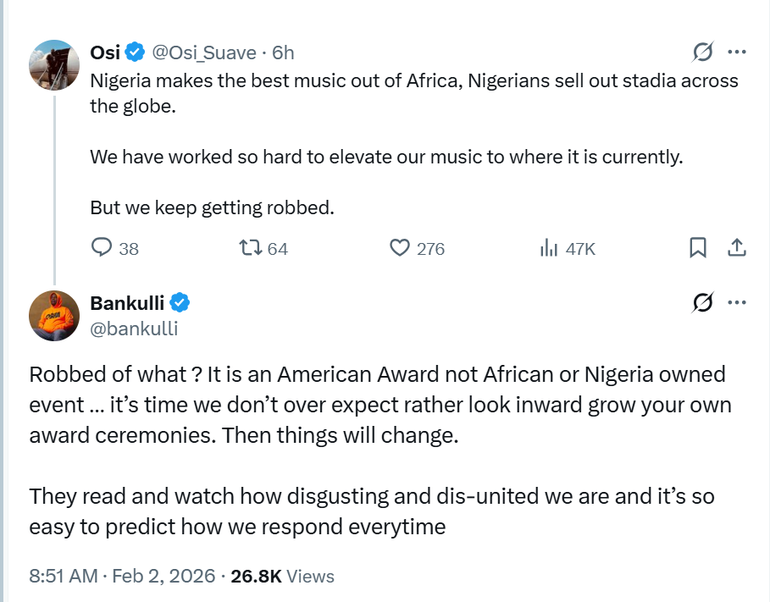Like Osi's tweet via heart icon

coord(399,248)
